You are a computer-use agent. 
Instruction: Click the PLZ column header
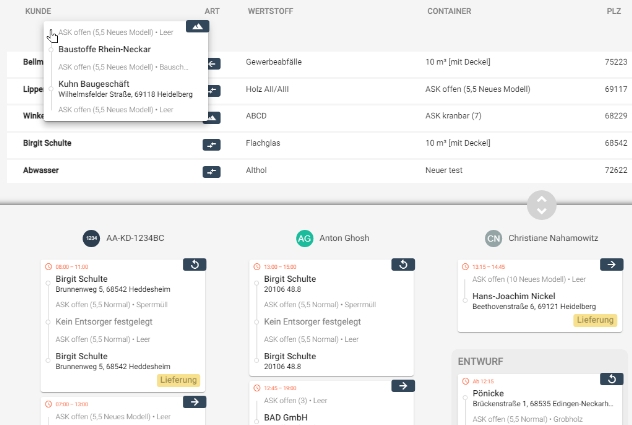[614, 11]
